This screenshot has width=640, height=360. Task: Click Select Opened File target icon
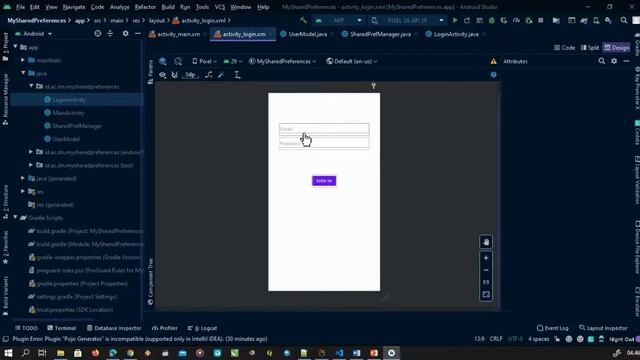coord(98,33)
